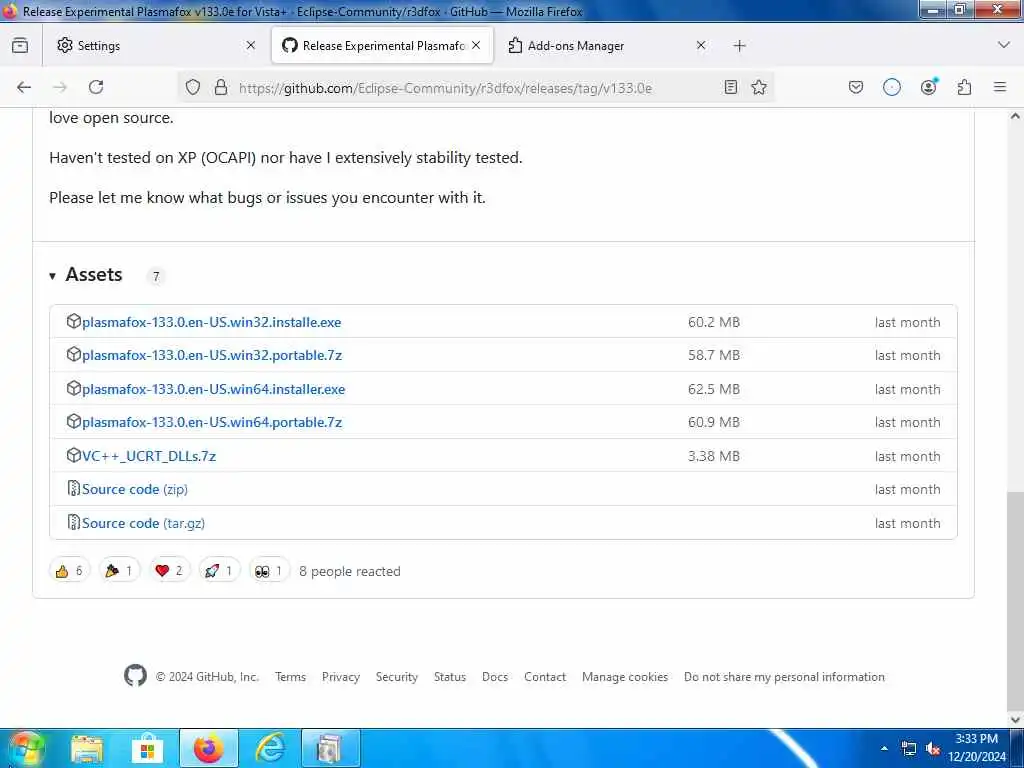1024x768 pixels.
Task: Toggle the eyes reaction
Action: tap(269, 571)
